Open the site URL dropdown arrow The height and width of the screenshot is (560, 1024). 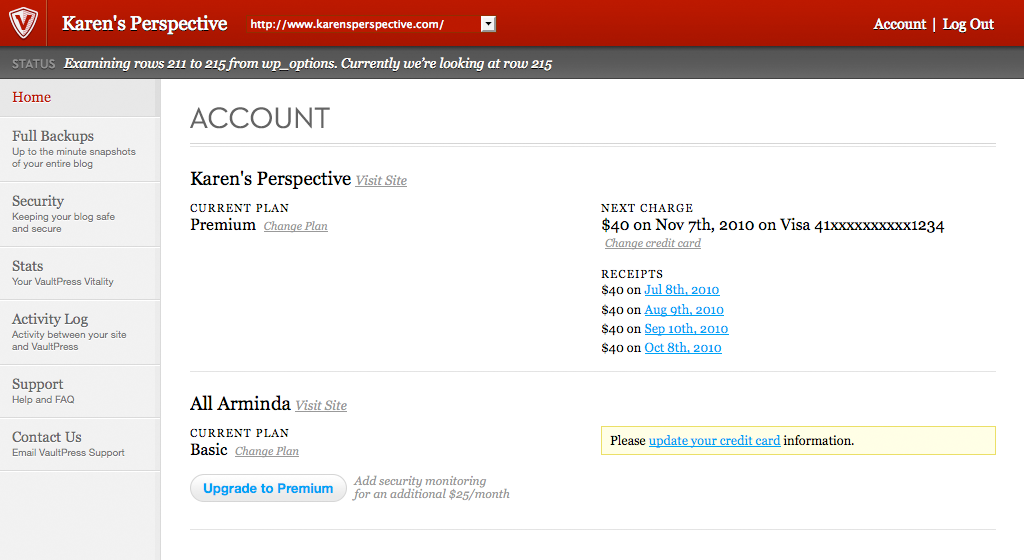[488, 24]
